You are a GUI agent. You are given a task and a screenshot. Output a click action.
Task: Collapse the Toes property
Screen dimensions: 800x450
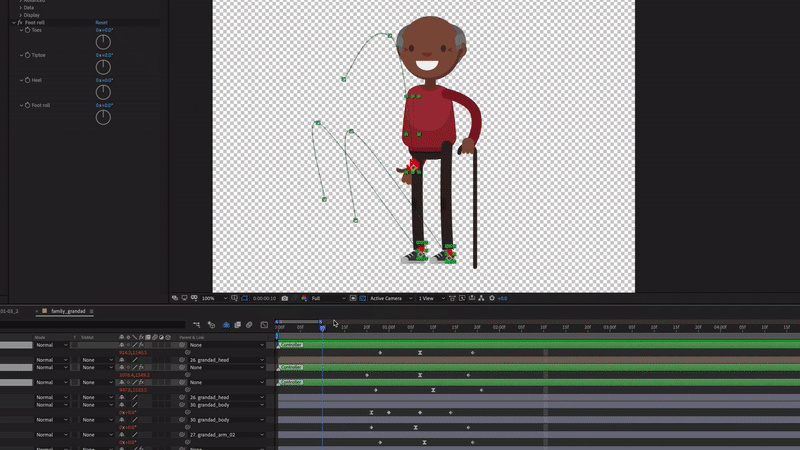coord(21,30)
